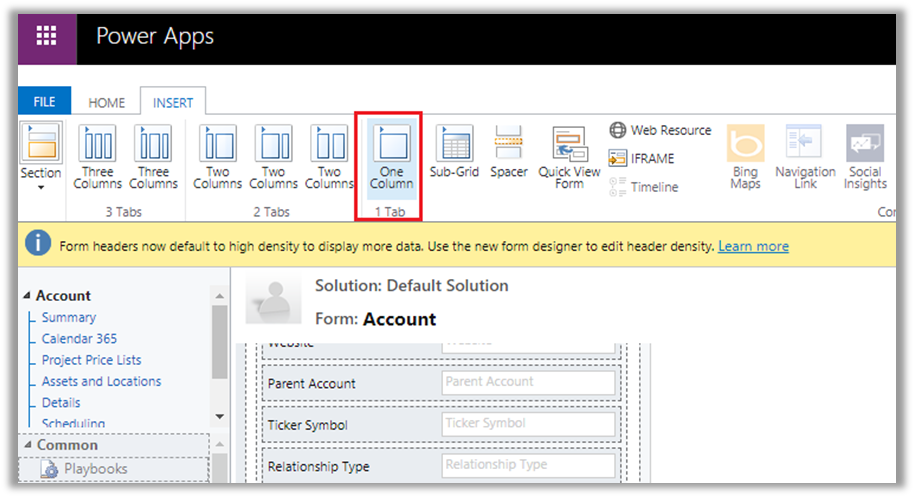This screenshot has width=915, height=497.
Task: Select the Ticker Symbol field
Action: point(528,424)
